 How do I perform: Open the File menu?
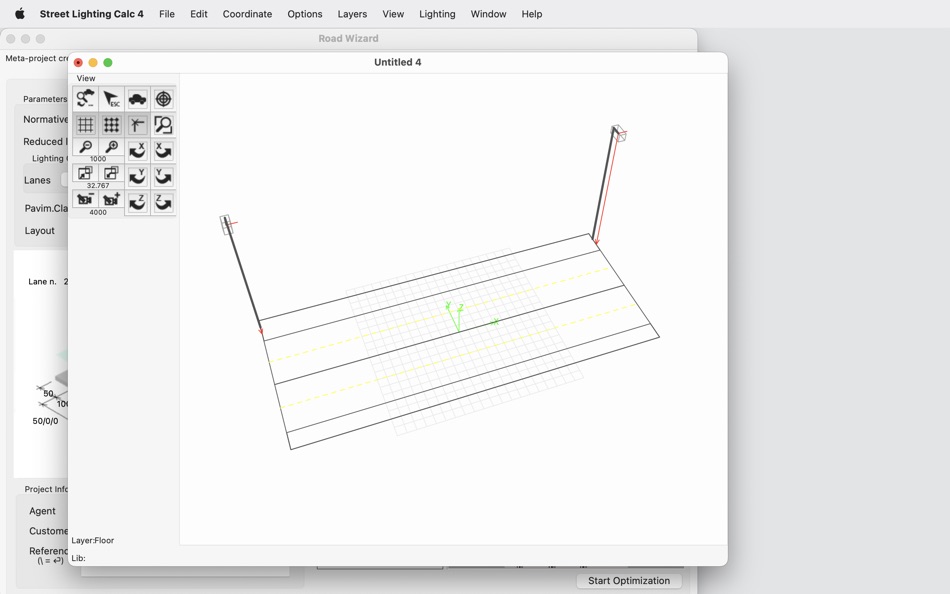click(x=167, y=14)
